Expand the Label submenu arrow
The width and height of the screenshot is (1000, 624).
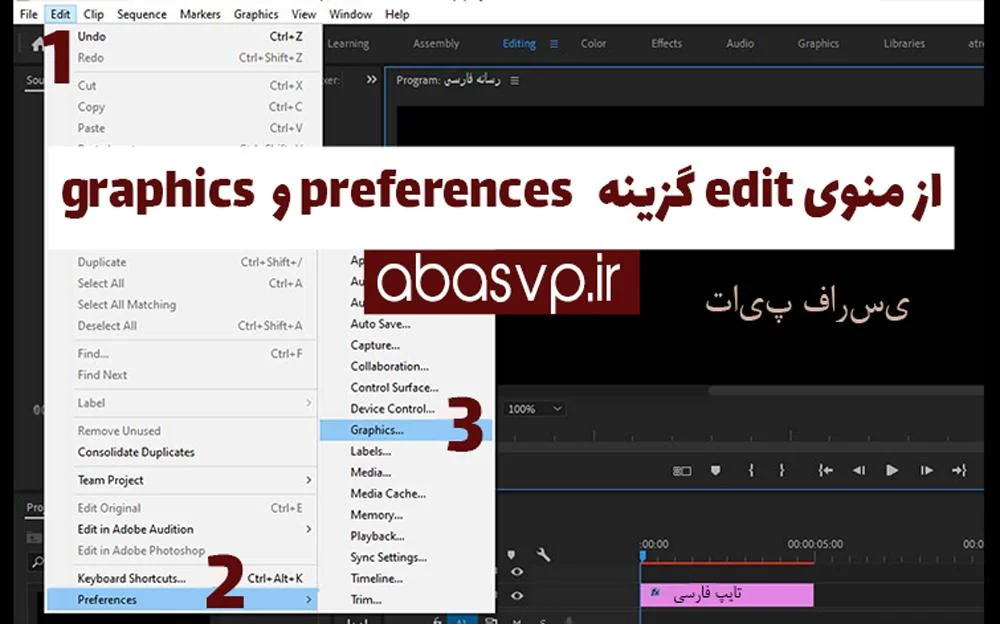tap(309, 403)
